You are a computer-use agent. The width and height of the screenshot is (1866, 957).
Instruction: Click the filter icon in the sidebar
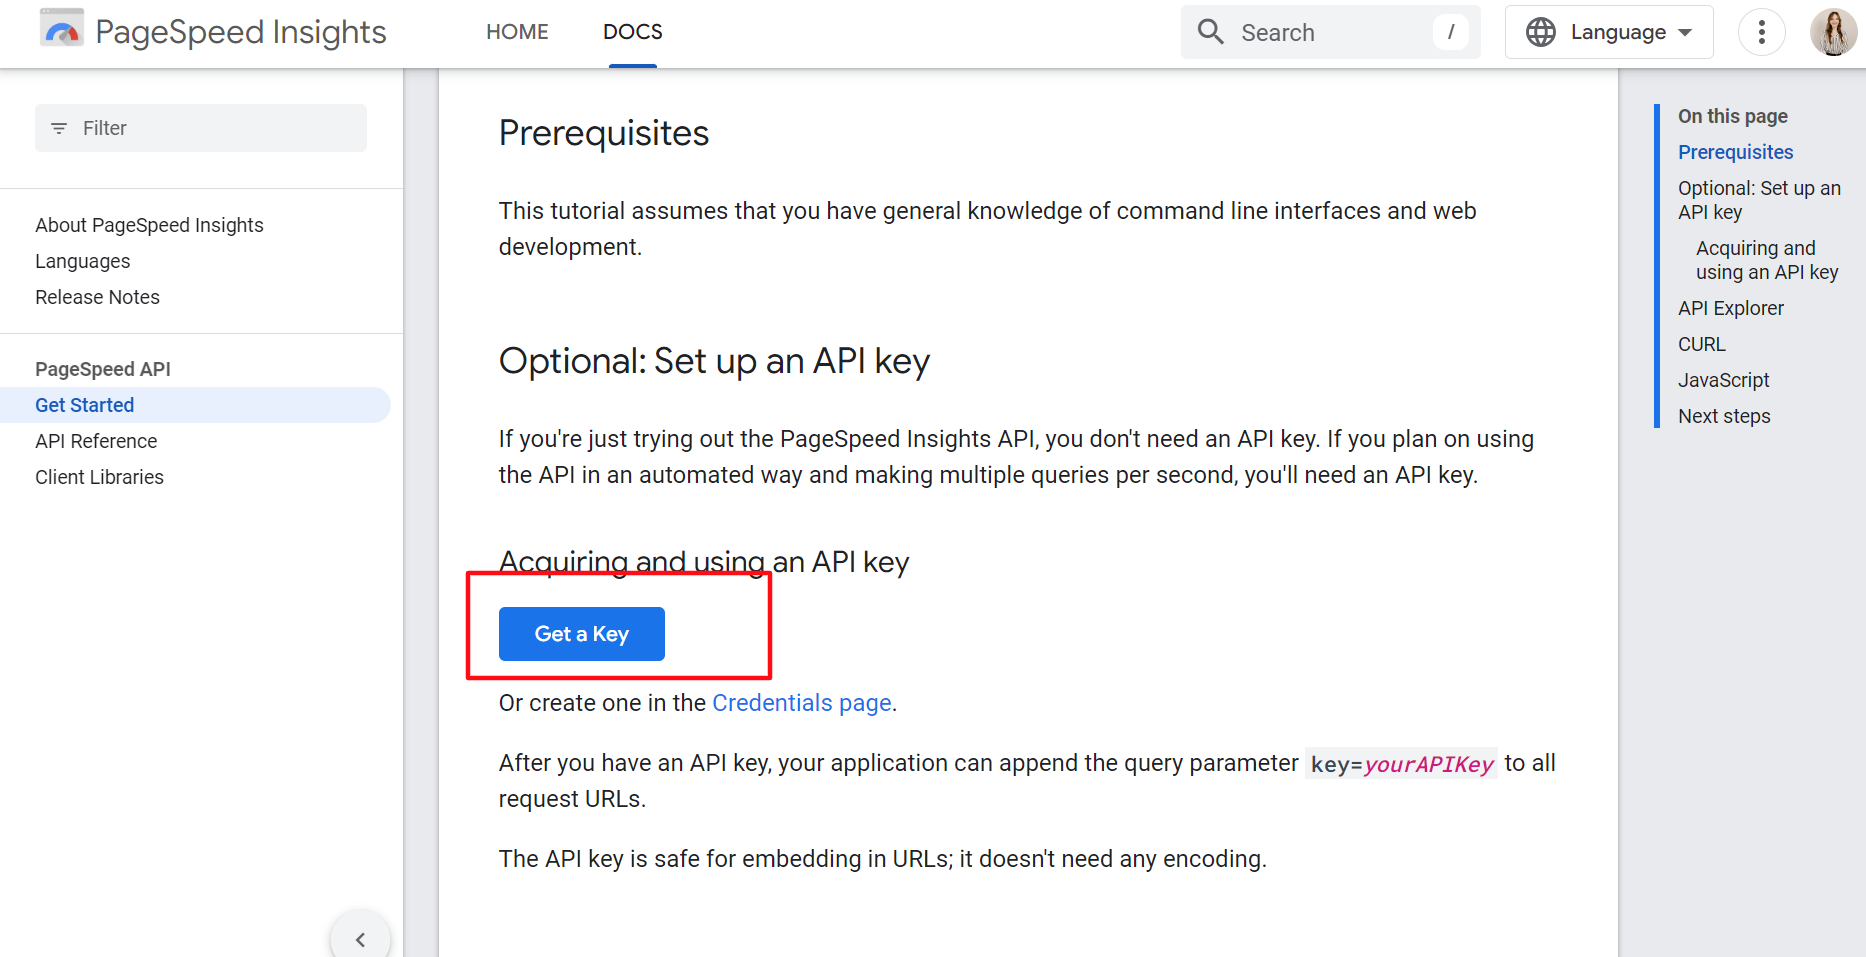(x=59, y=127)
